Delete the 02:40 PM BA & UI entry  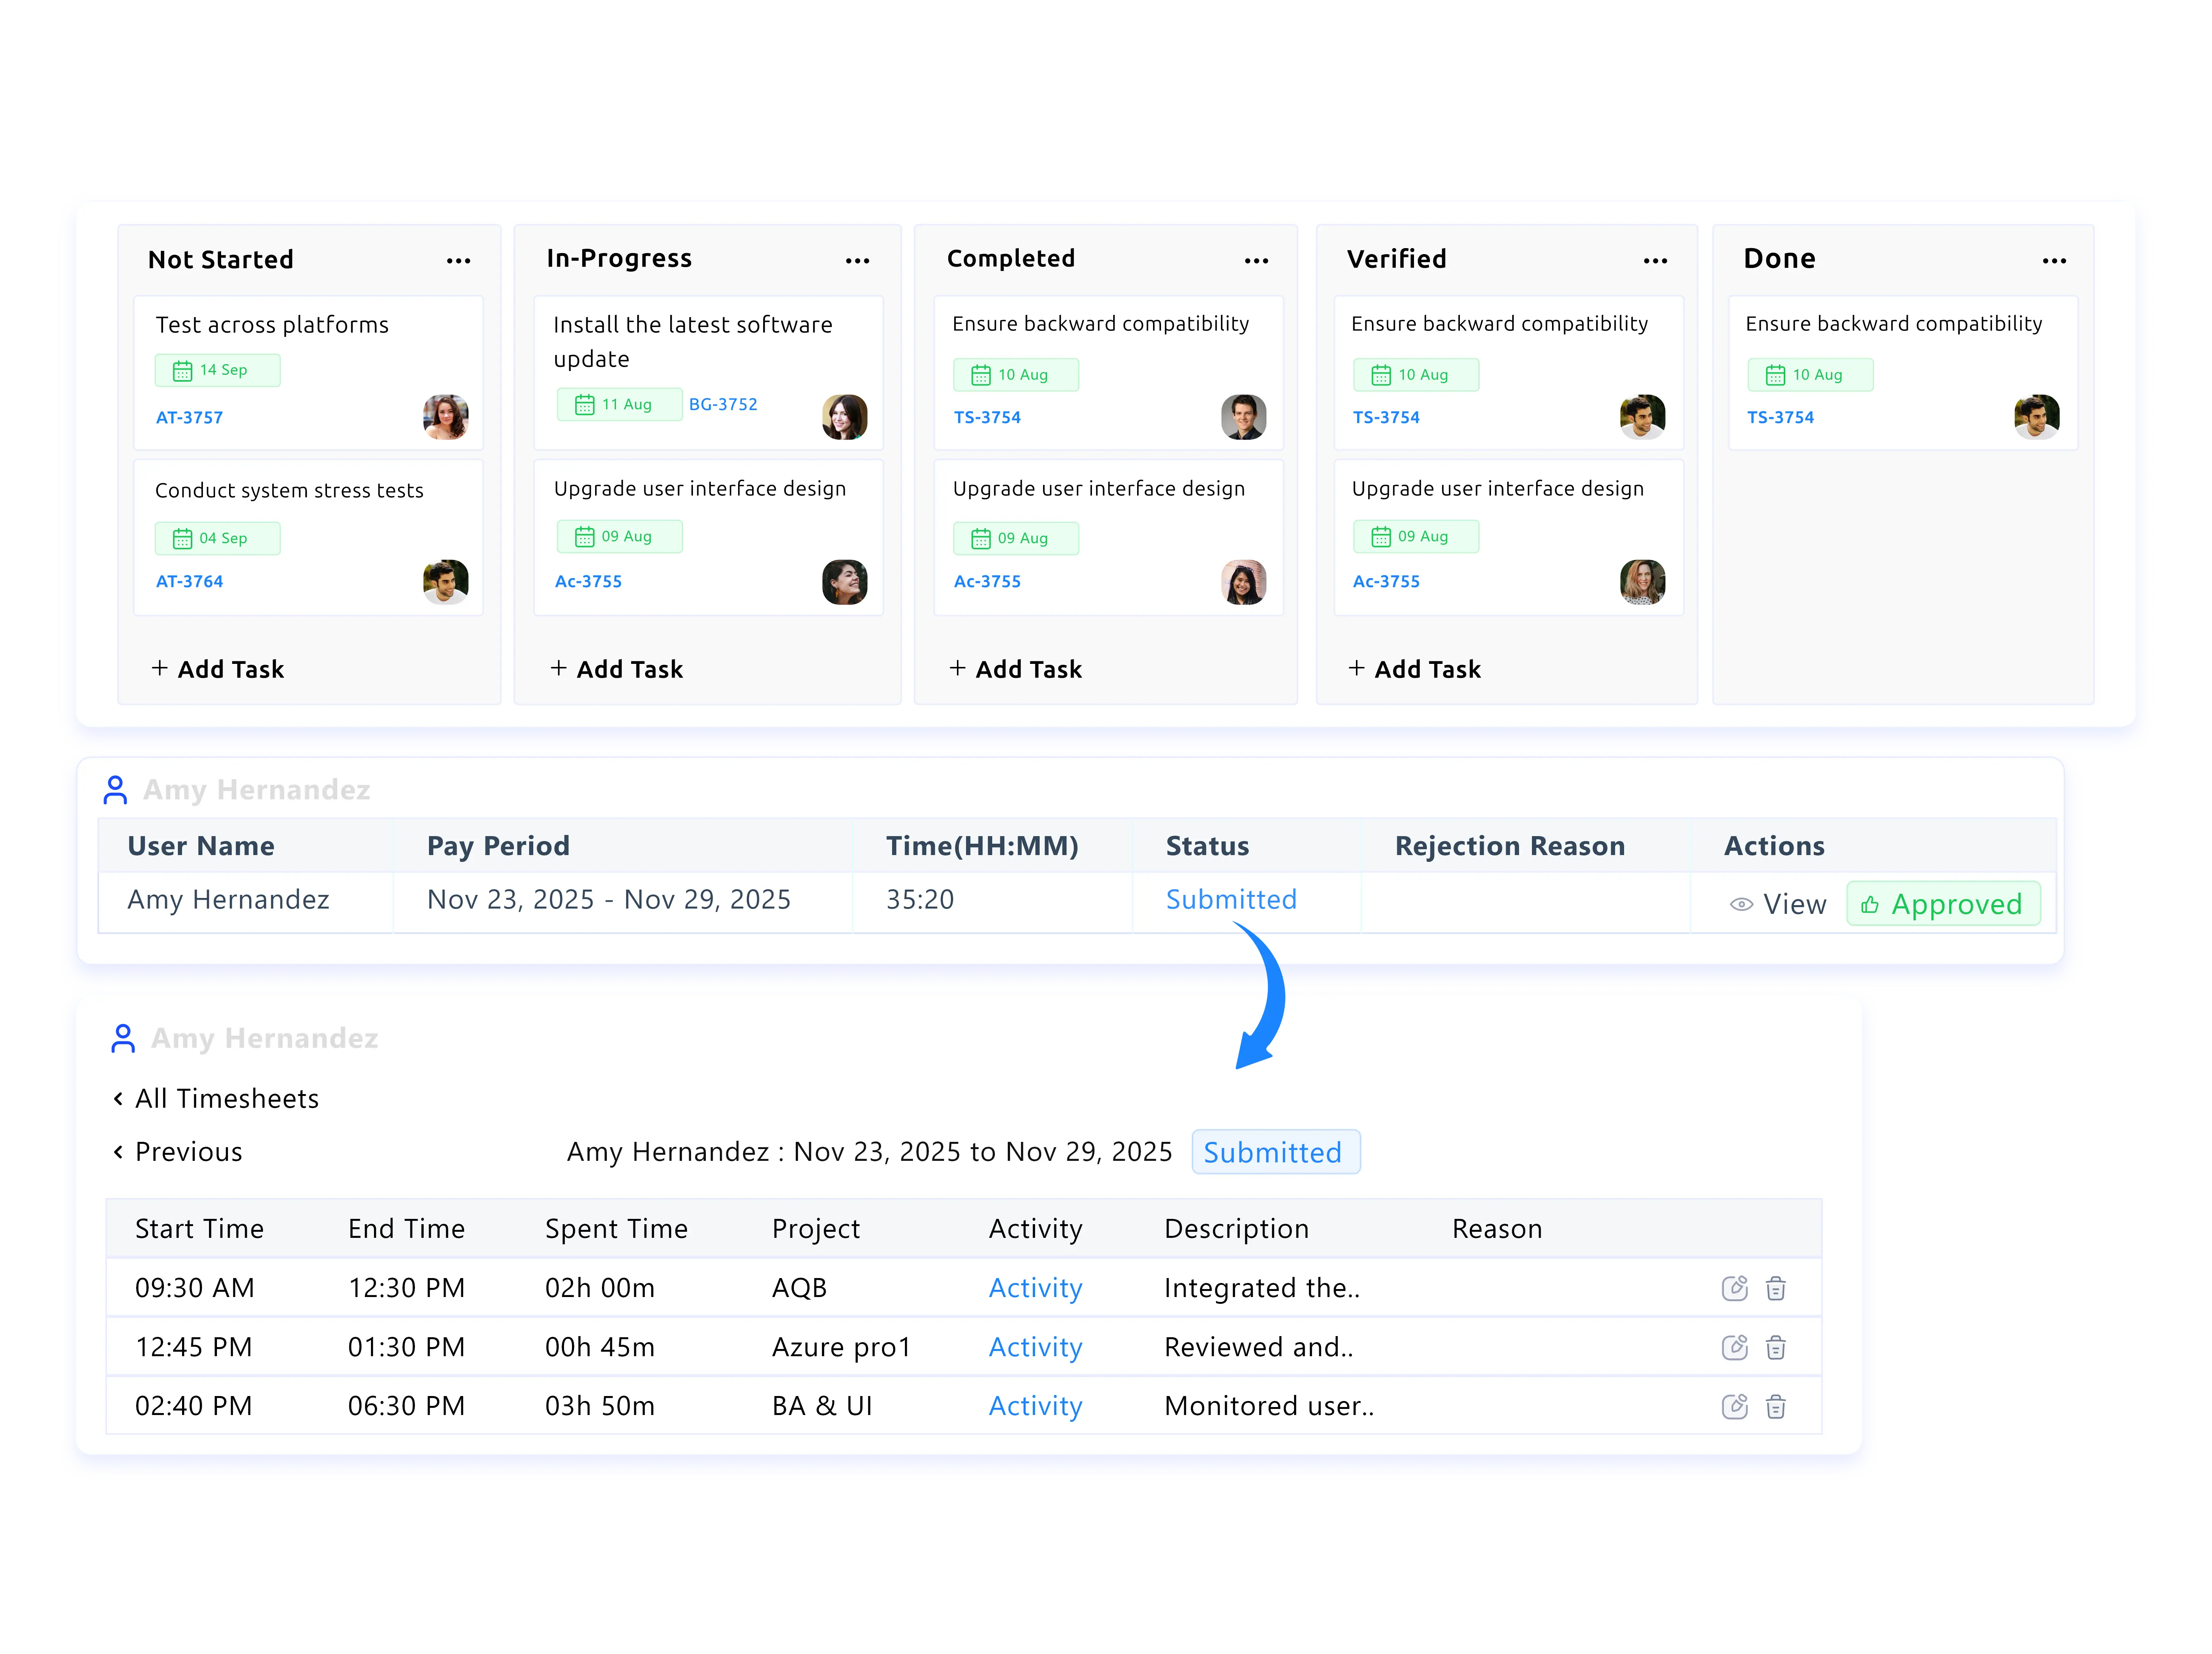(x=1776, y=1406)
